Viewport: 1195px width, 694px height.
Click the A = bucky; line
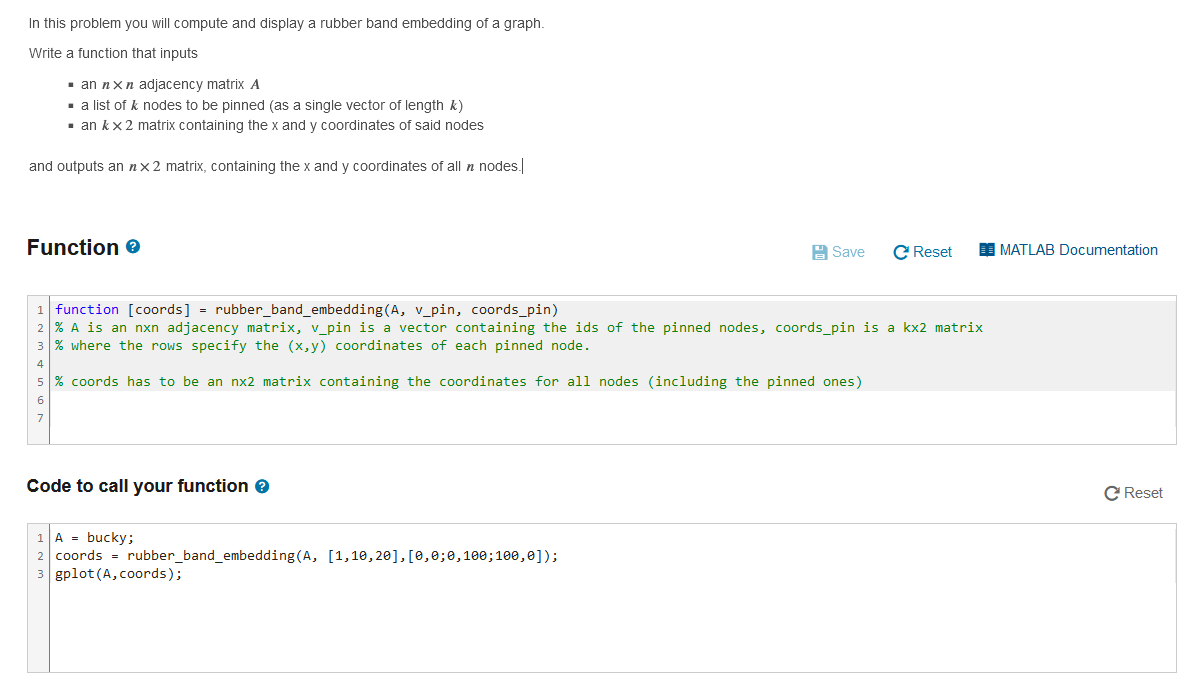pyautogui.click(x=84, y=537)
